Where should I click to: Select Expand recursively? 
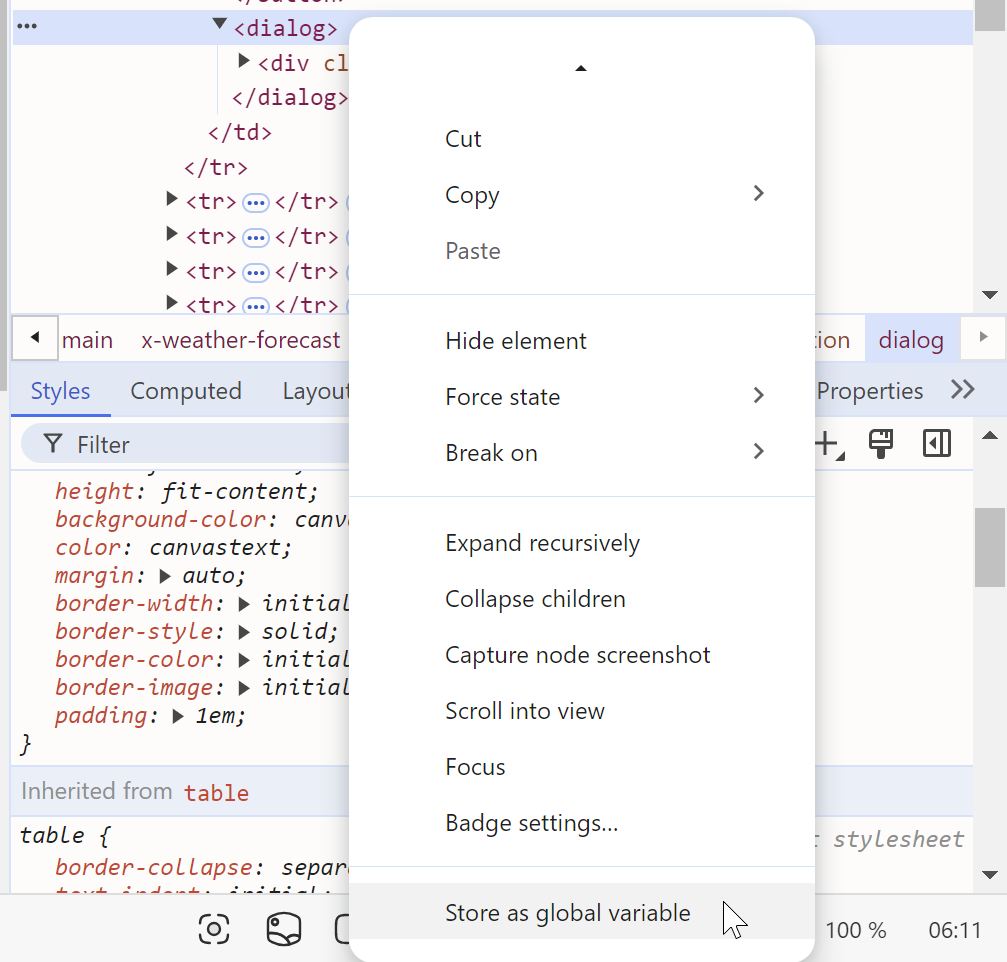tap(582, 543)
